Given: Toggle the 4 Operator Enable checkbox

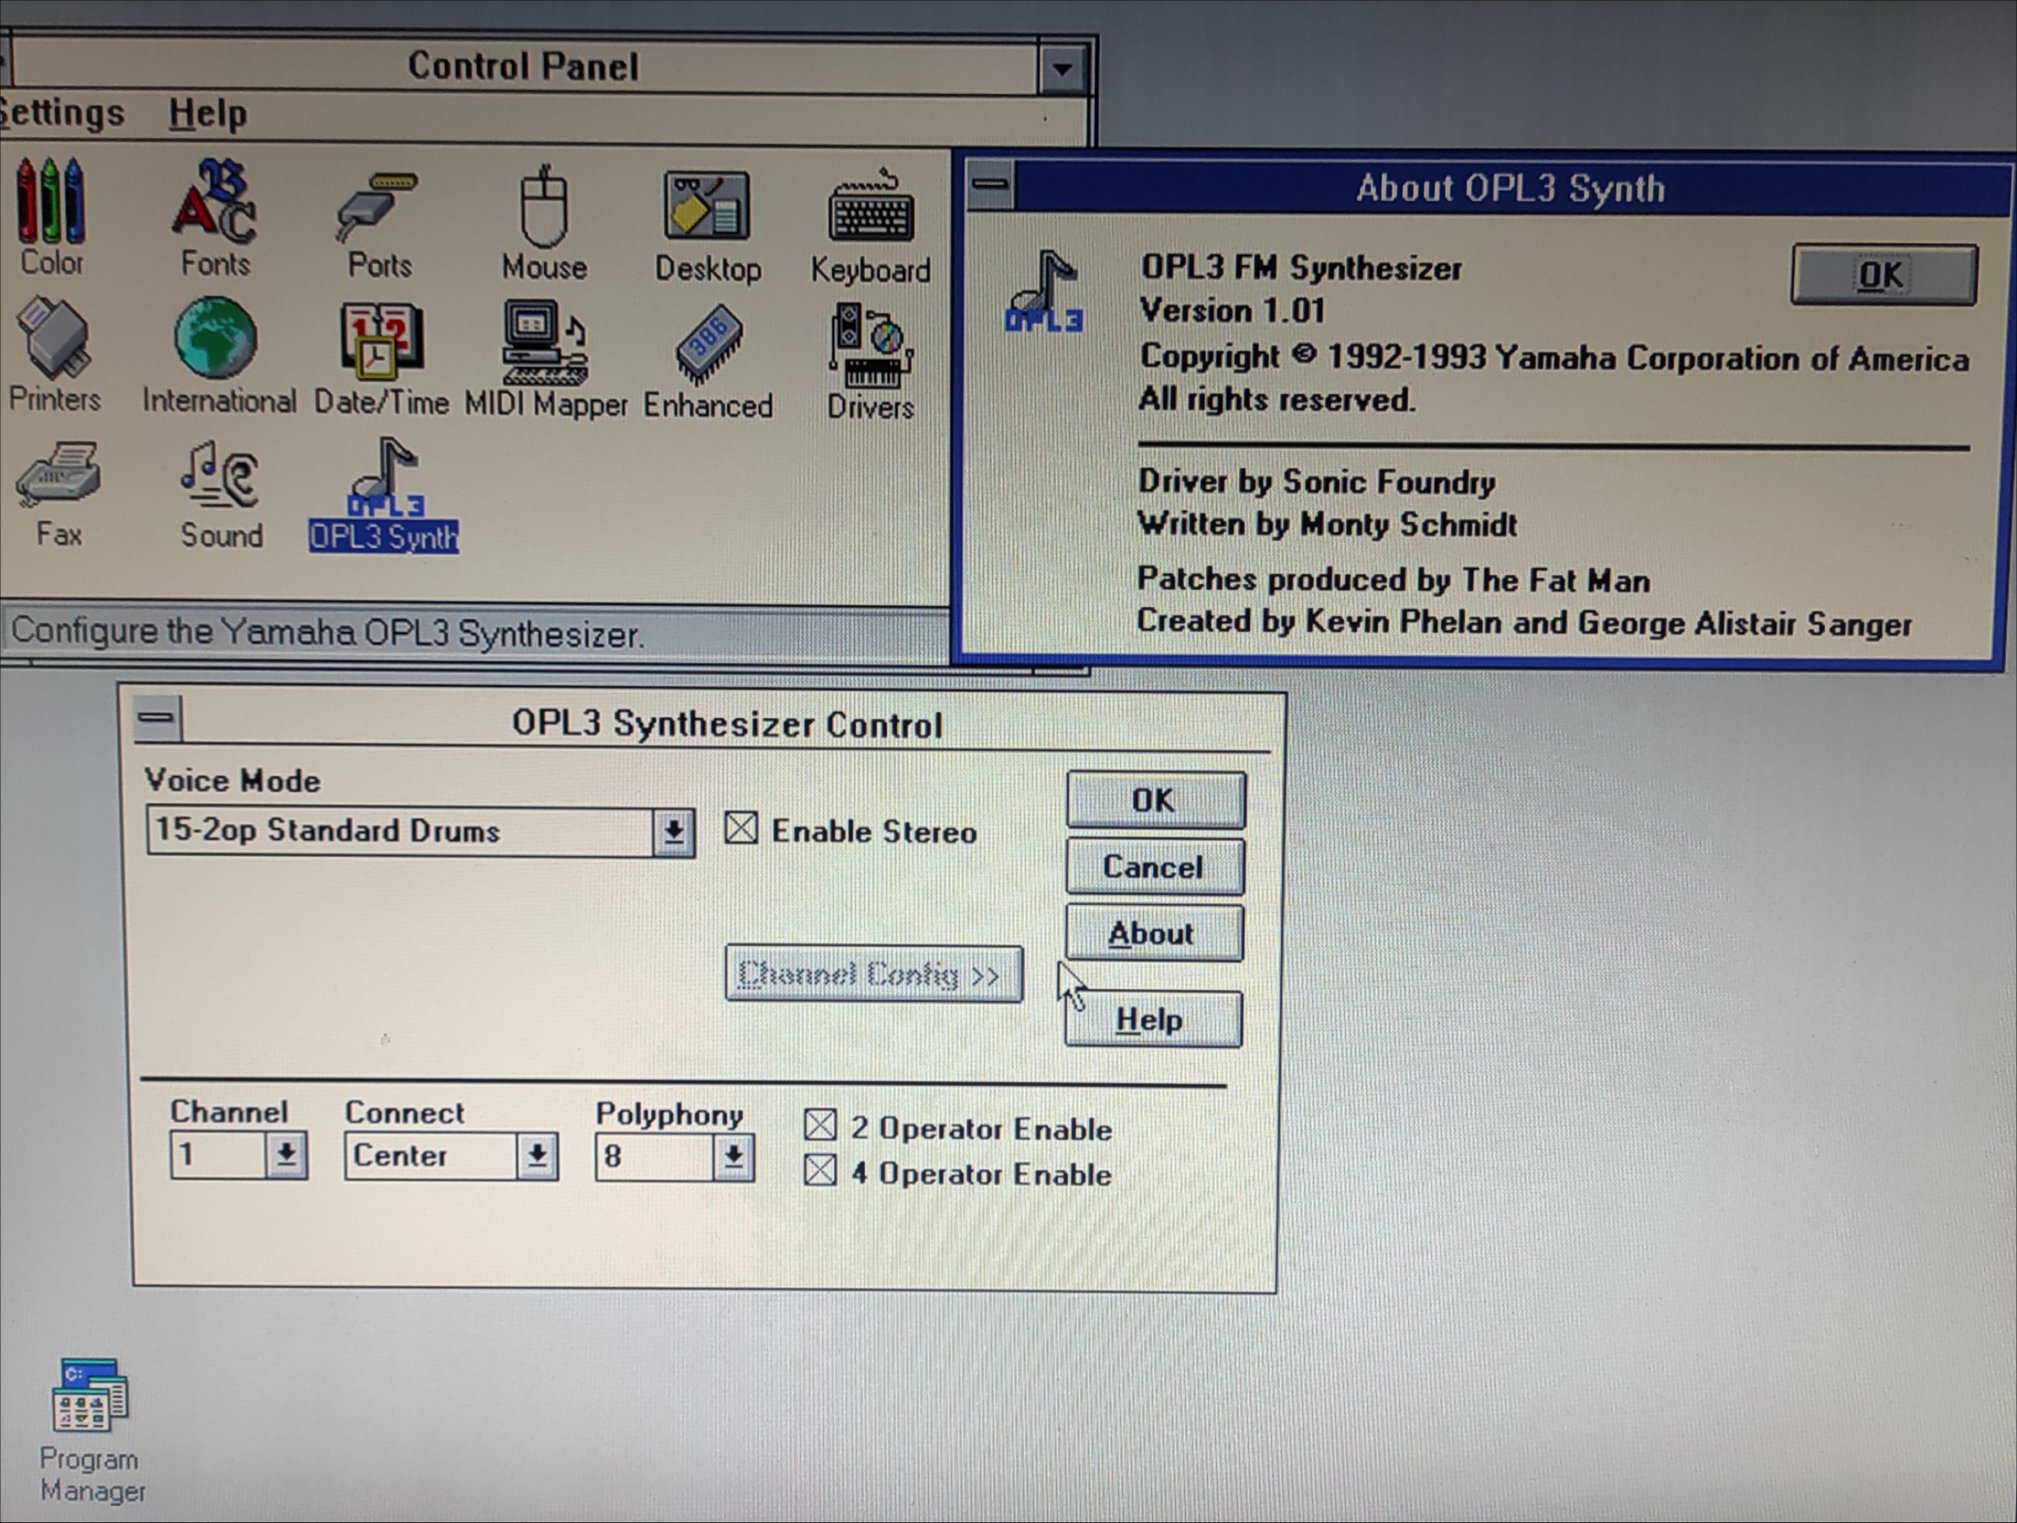Looking at the screenshot, I should (x=820, y=1169).
